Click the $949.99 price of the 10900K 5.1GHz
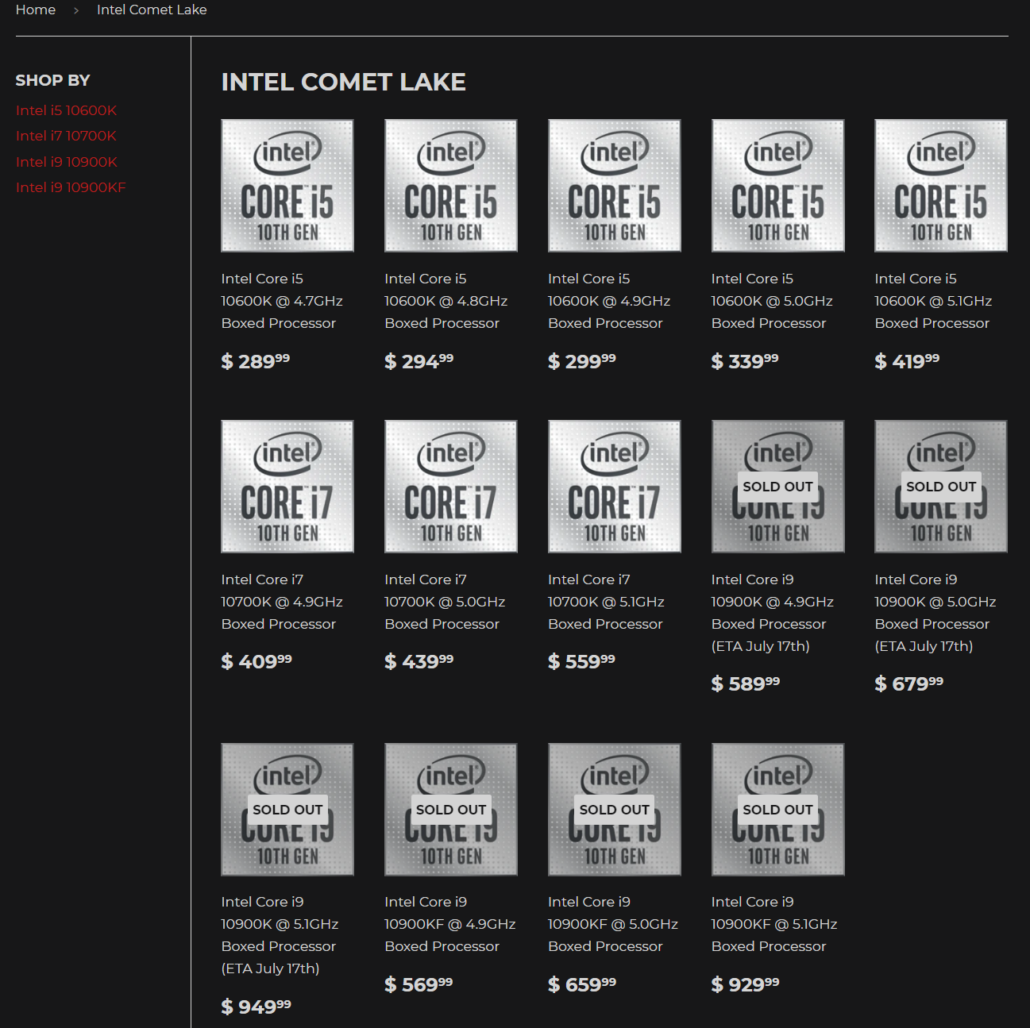Image resolution: width=1030 pixels, height=1028 pixels. 256,1006
